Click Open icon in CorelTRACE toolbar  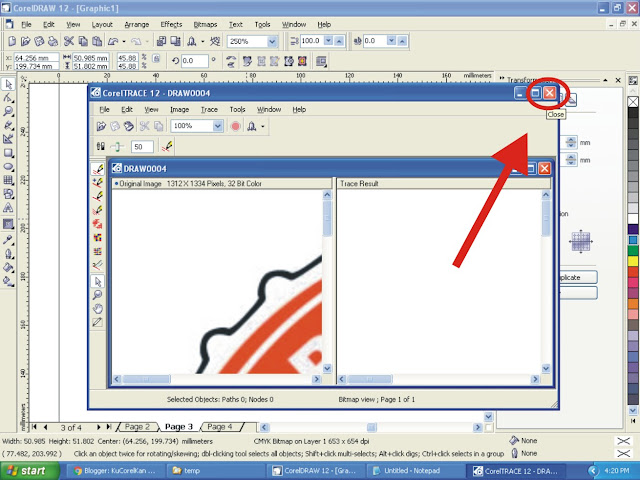click(101, 126)
